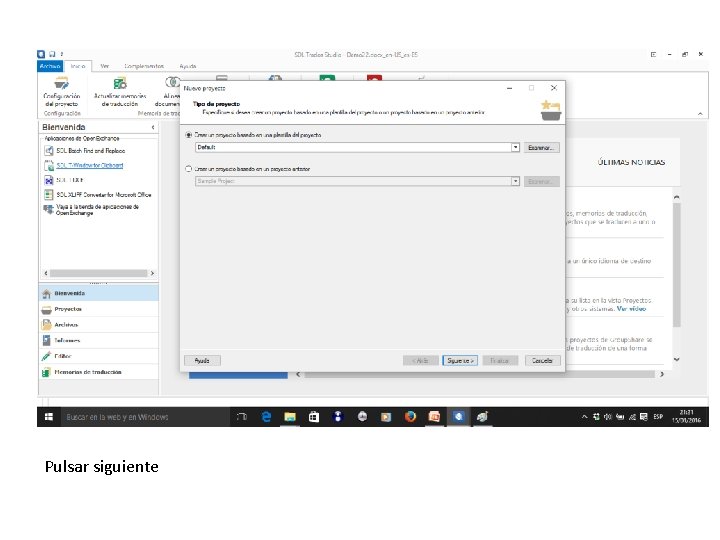Click the Windows search box on taskbar

(x=145, y=417)
